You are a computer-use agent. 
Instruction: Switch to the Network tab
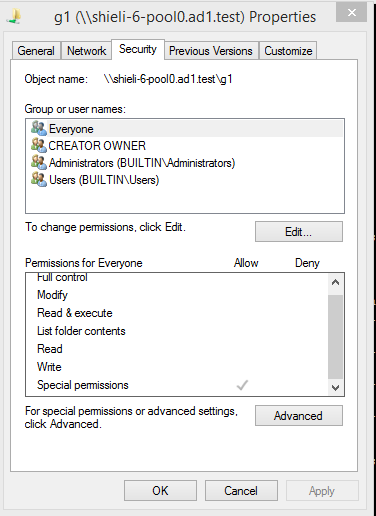86,51
